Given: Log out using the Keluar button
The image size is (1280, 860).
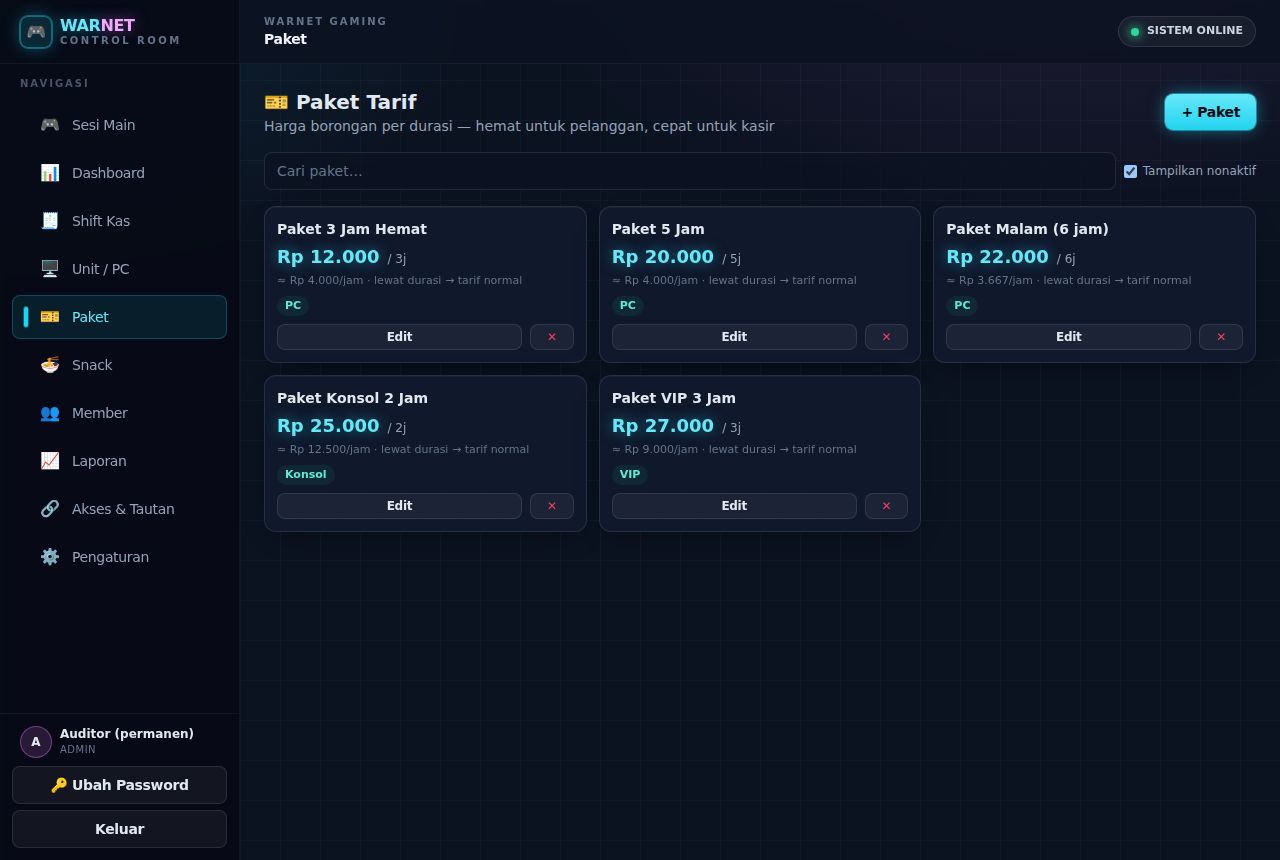Looking at the screenshot, I should click(x=120, y=829).
